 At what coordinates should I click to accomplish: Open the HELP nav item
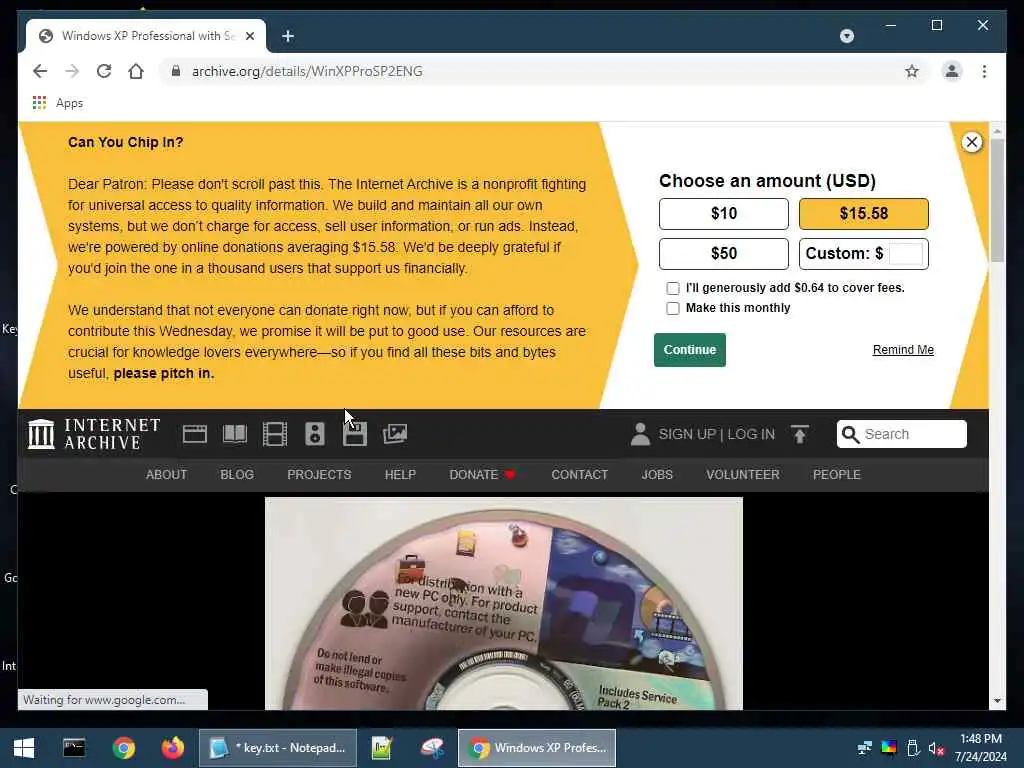coord(400,475)
